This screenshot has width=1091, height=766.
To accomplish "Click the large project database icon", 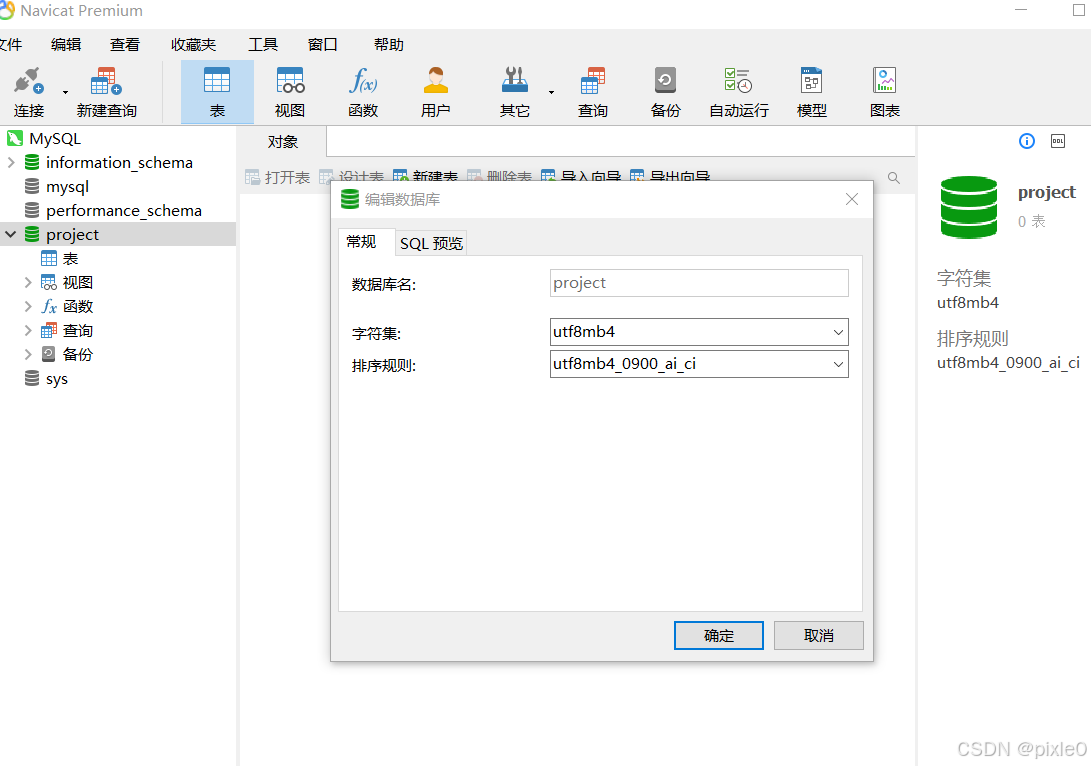I will pyautogui.click(x=969, y=207).
